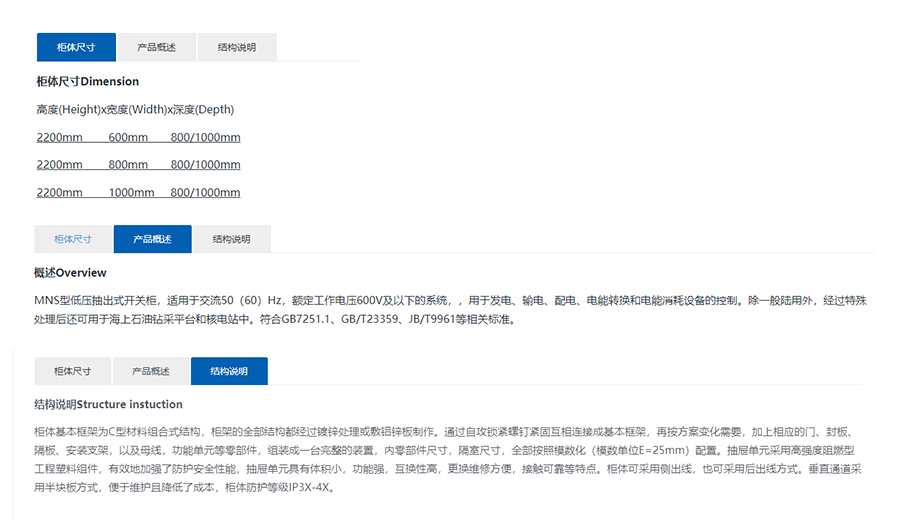This screenshot has height=520, width=900.
Task: Click the active blue 柜体尺寸 tab
Action: click(76, 47)
